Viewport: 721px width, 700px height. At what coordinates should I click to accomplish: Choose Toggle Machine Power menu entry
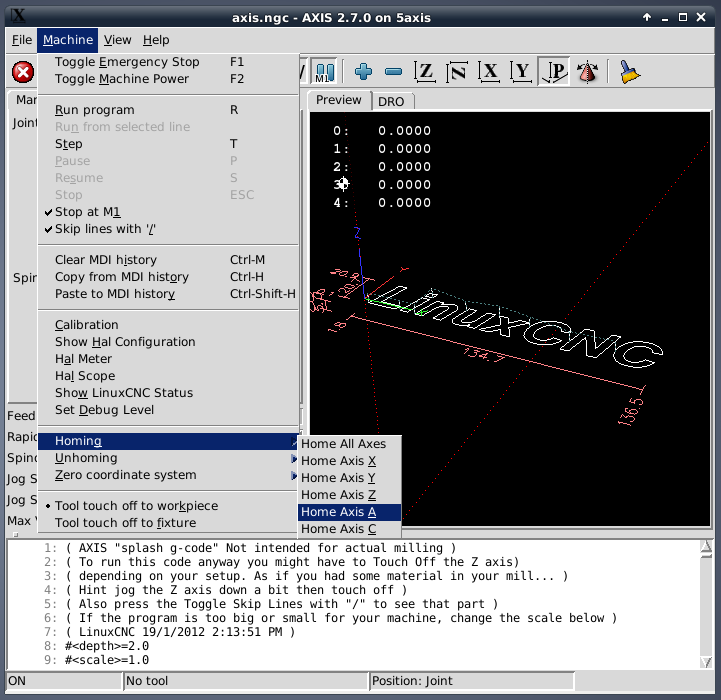point(168,79)
